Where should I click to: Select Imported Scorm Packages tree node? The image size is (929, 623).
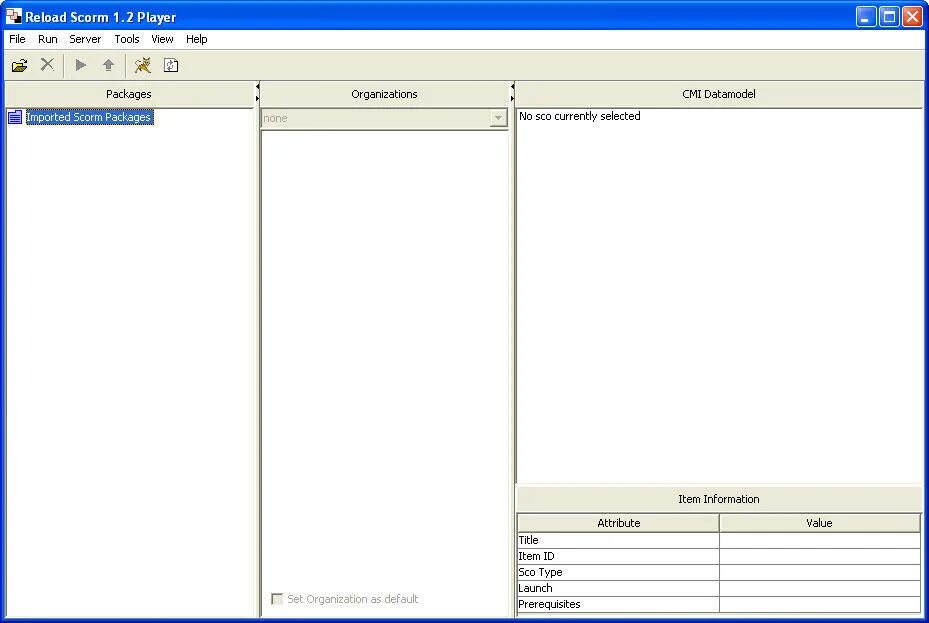(x=89, y=117)
